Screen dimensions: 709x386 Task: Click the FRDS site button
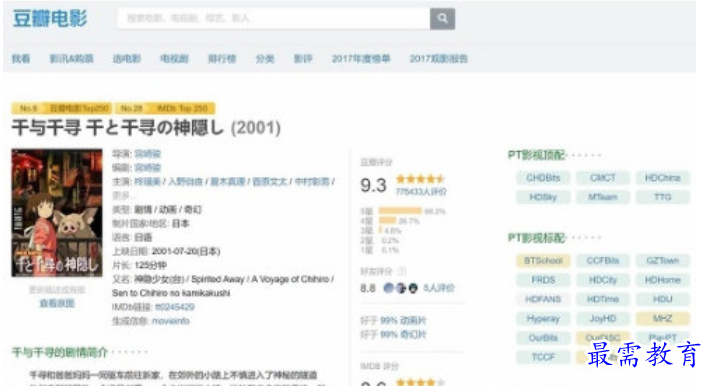point(543,280)
